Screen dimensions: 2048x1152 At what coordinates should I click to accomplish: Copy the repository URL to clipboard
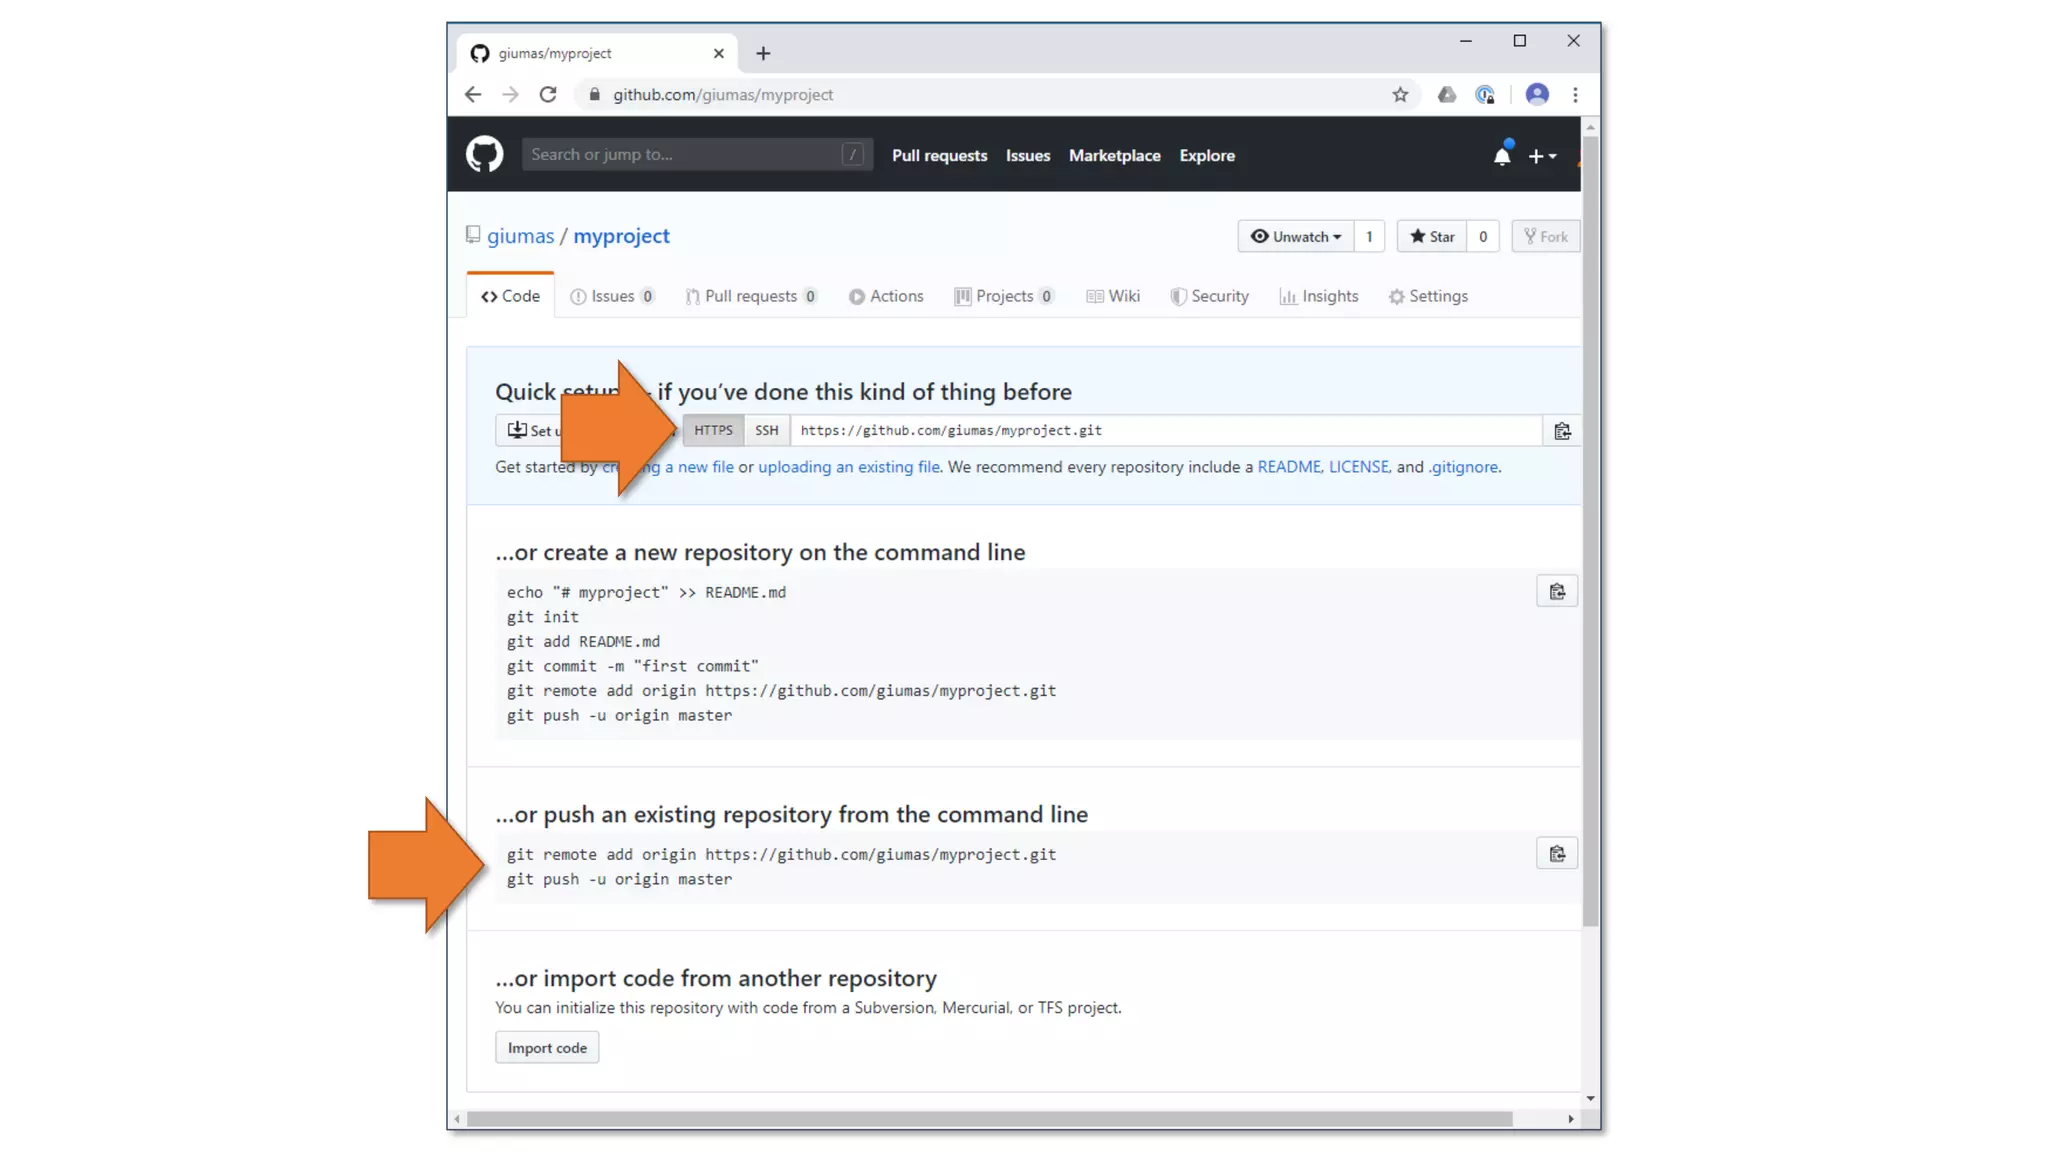point(1561,431)
